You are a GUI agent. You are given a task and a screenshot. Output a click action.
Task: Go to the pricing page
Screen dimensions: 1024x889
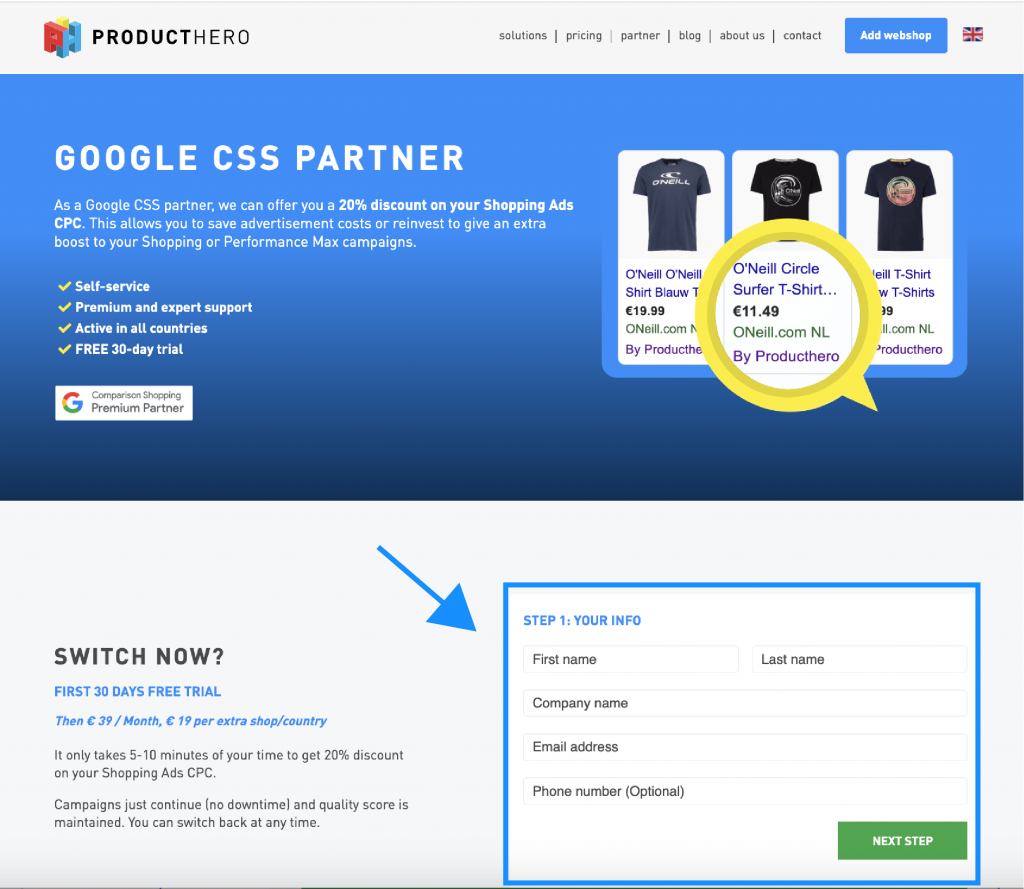[x=584, y=36]
